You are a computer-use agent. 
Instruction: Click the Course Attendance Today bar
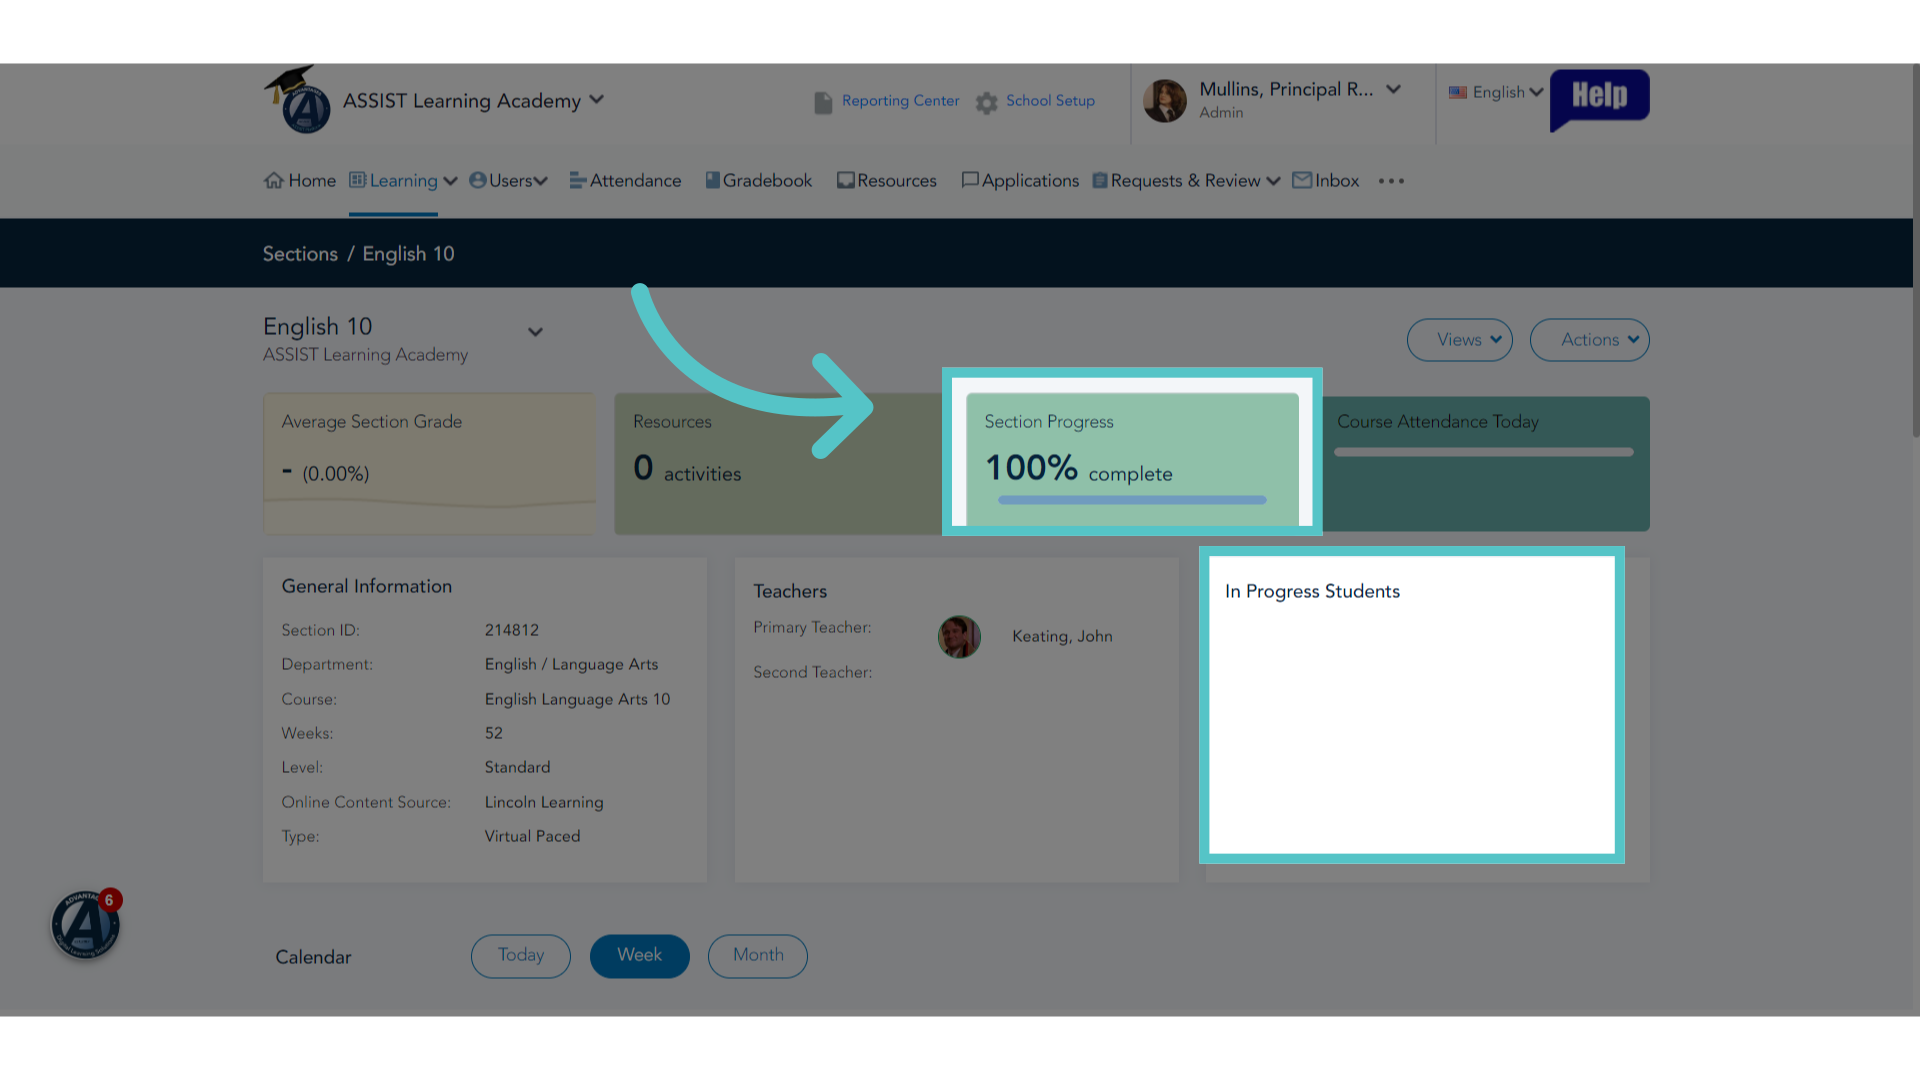(1484, 452)
